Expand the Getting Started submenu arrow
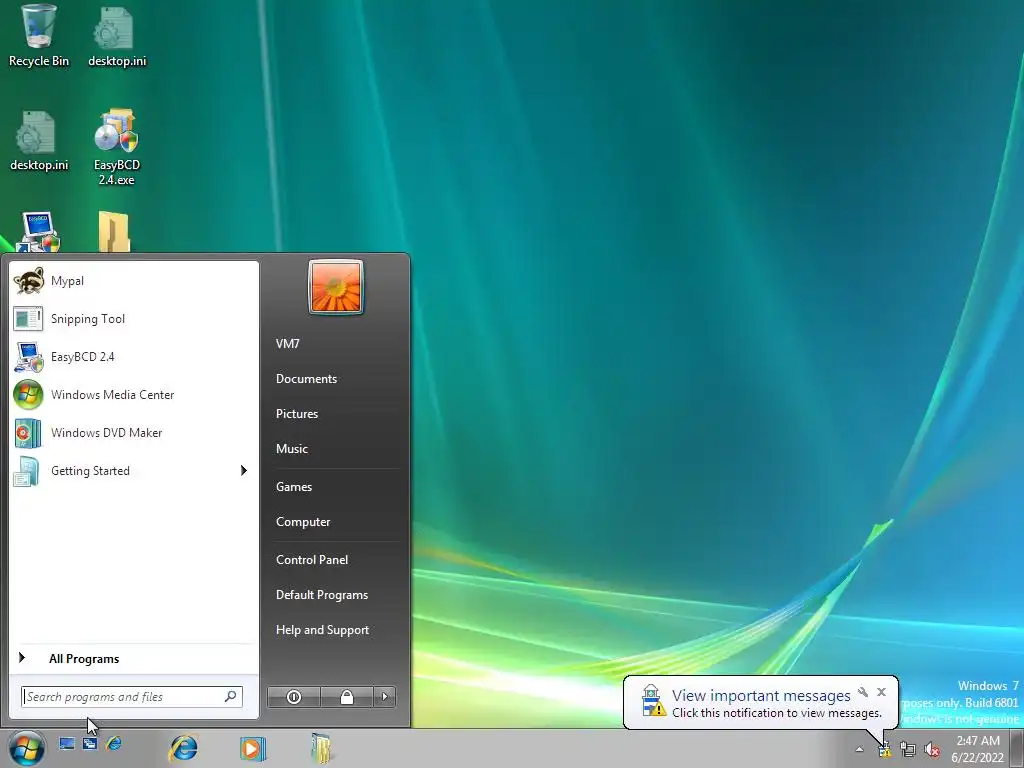This screenshot has height=768, width=1024. tap(244, 470)
